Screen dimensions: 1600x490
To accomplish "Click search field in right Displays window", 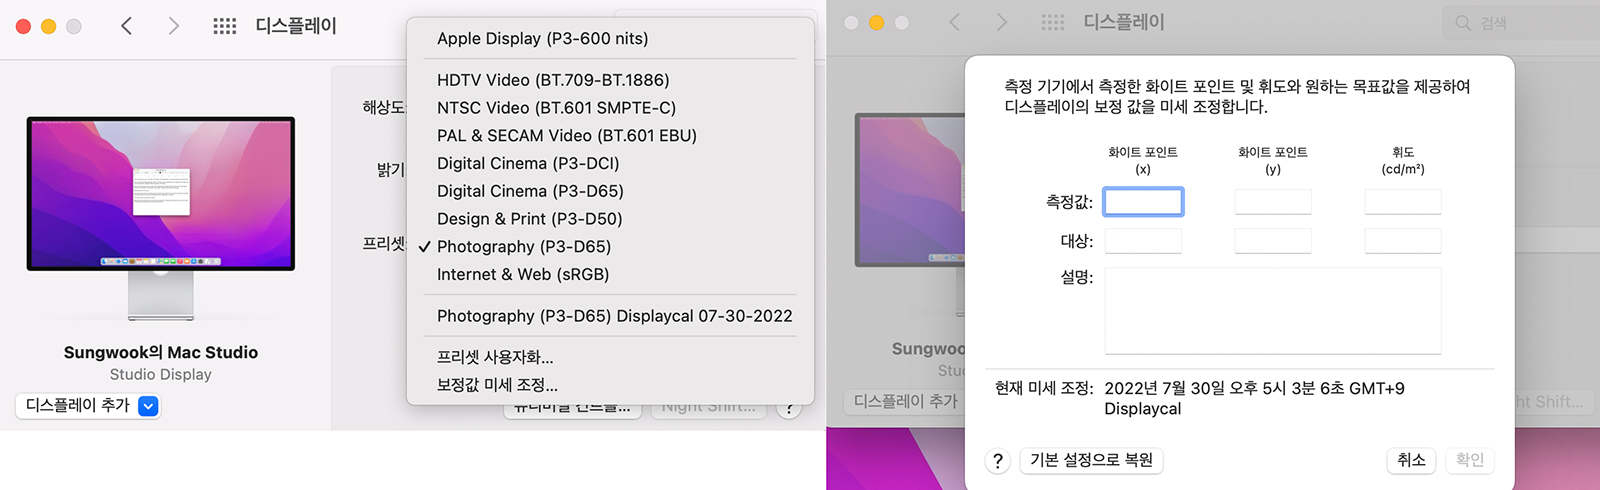I will click(1520, 22).
